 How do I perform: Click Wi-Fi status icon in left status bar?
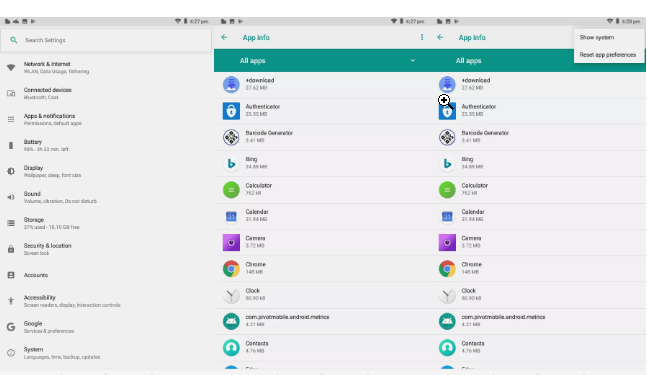(178, 21)
